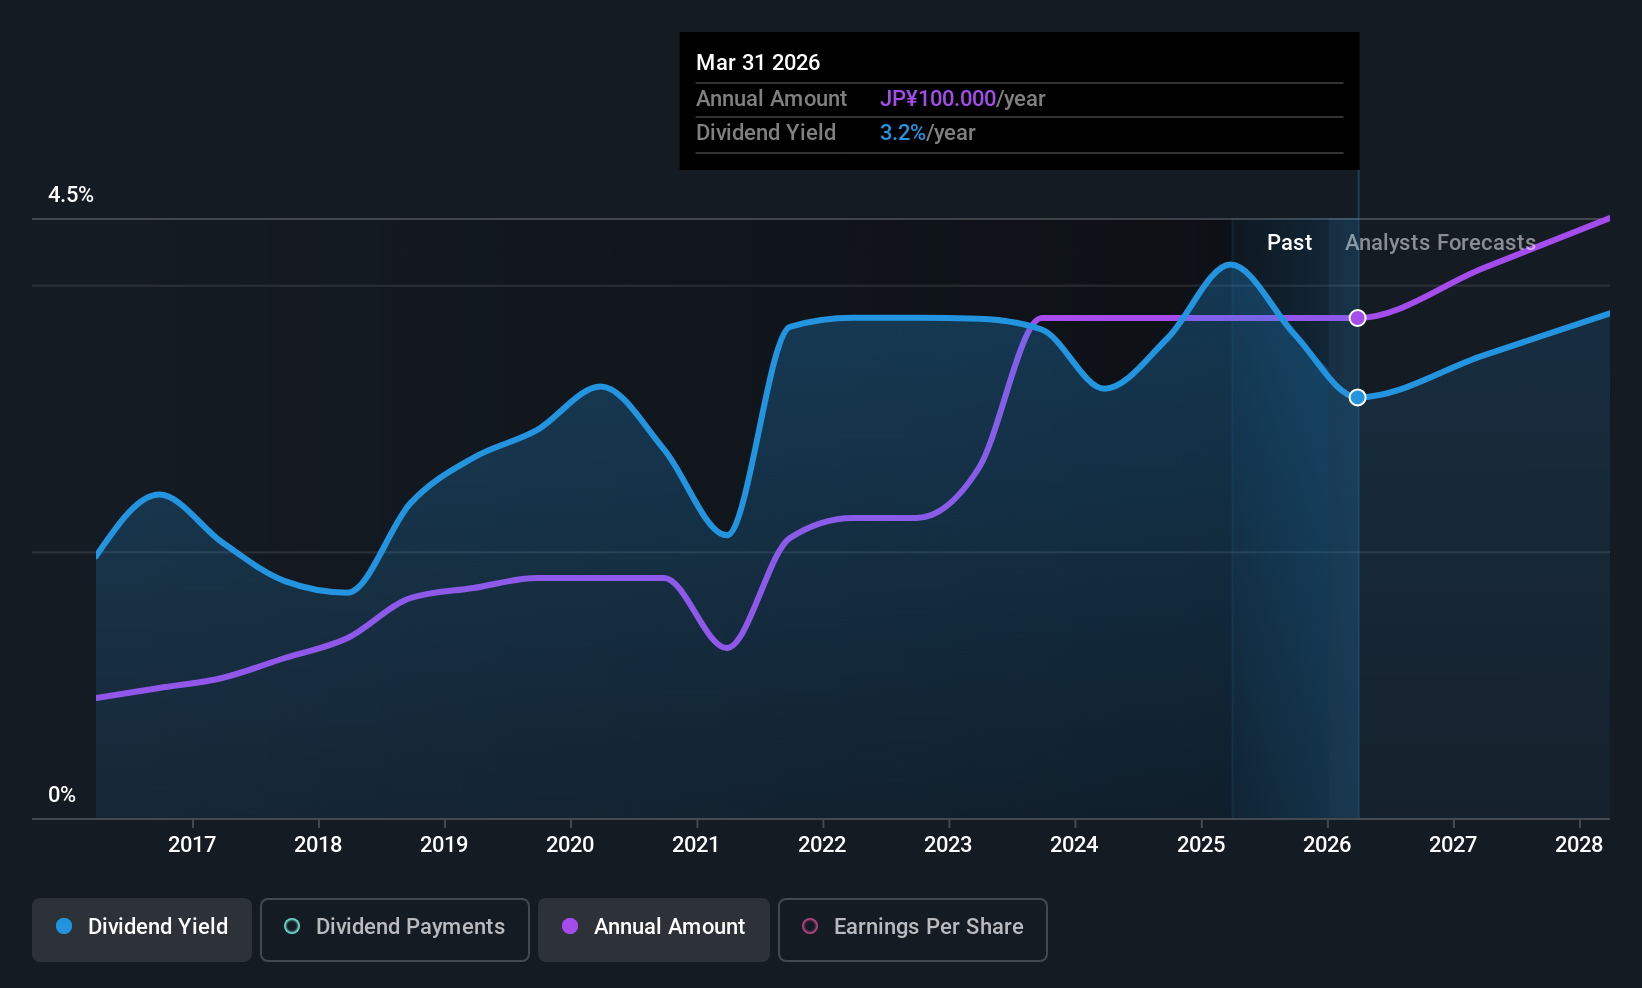Select the blue Dividend Yield data point
This screenshot has height=988, width=1642.
(1357, 397)
